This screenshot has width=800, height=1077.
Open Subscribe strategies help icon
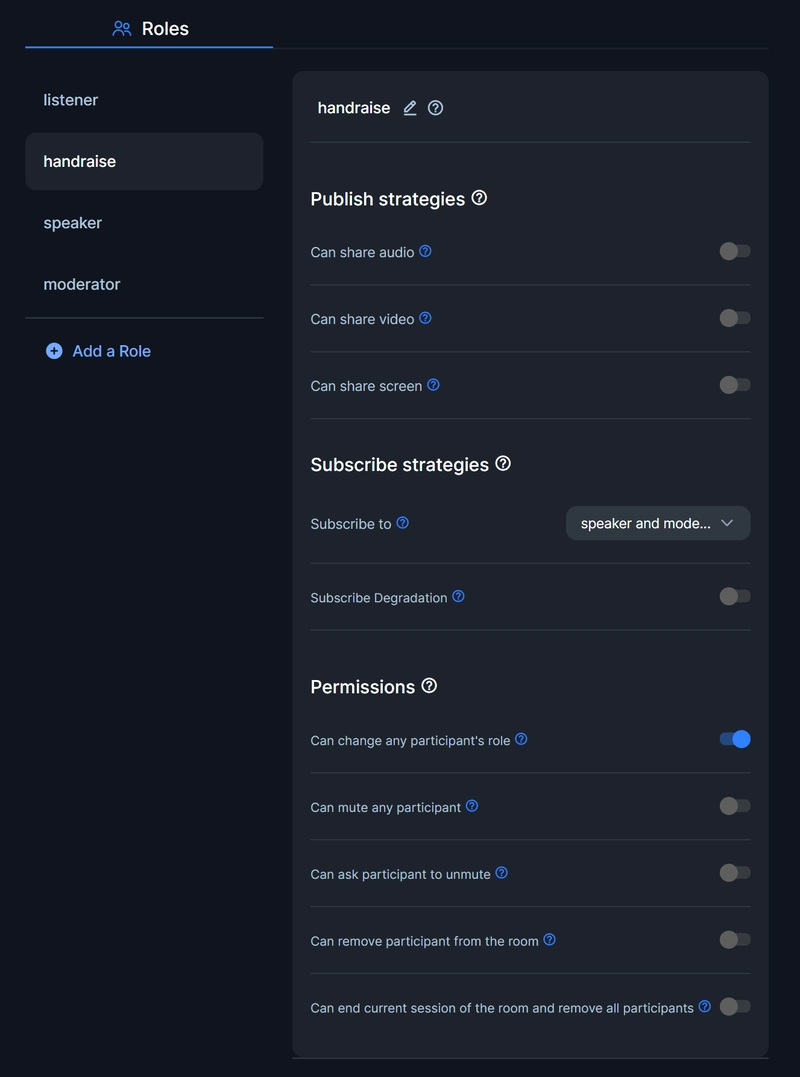503,464
